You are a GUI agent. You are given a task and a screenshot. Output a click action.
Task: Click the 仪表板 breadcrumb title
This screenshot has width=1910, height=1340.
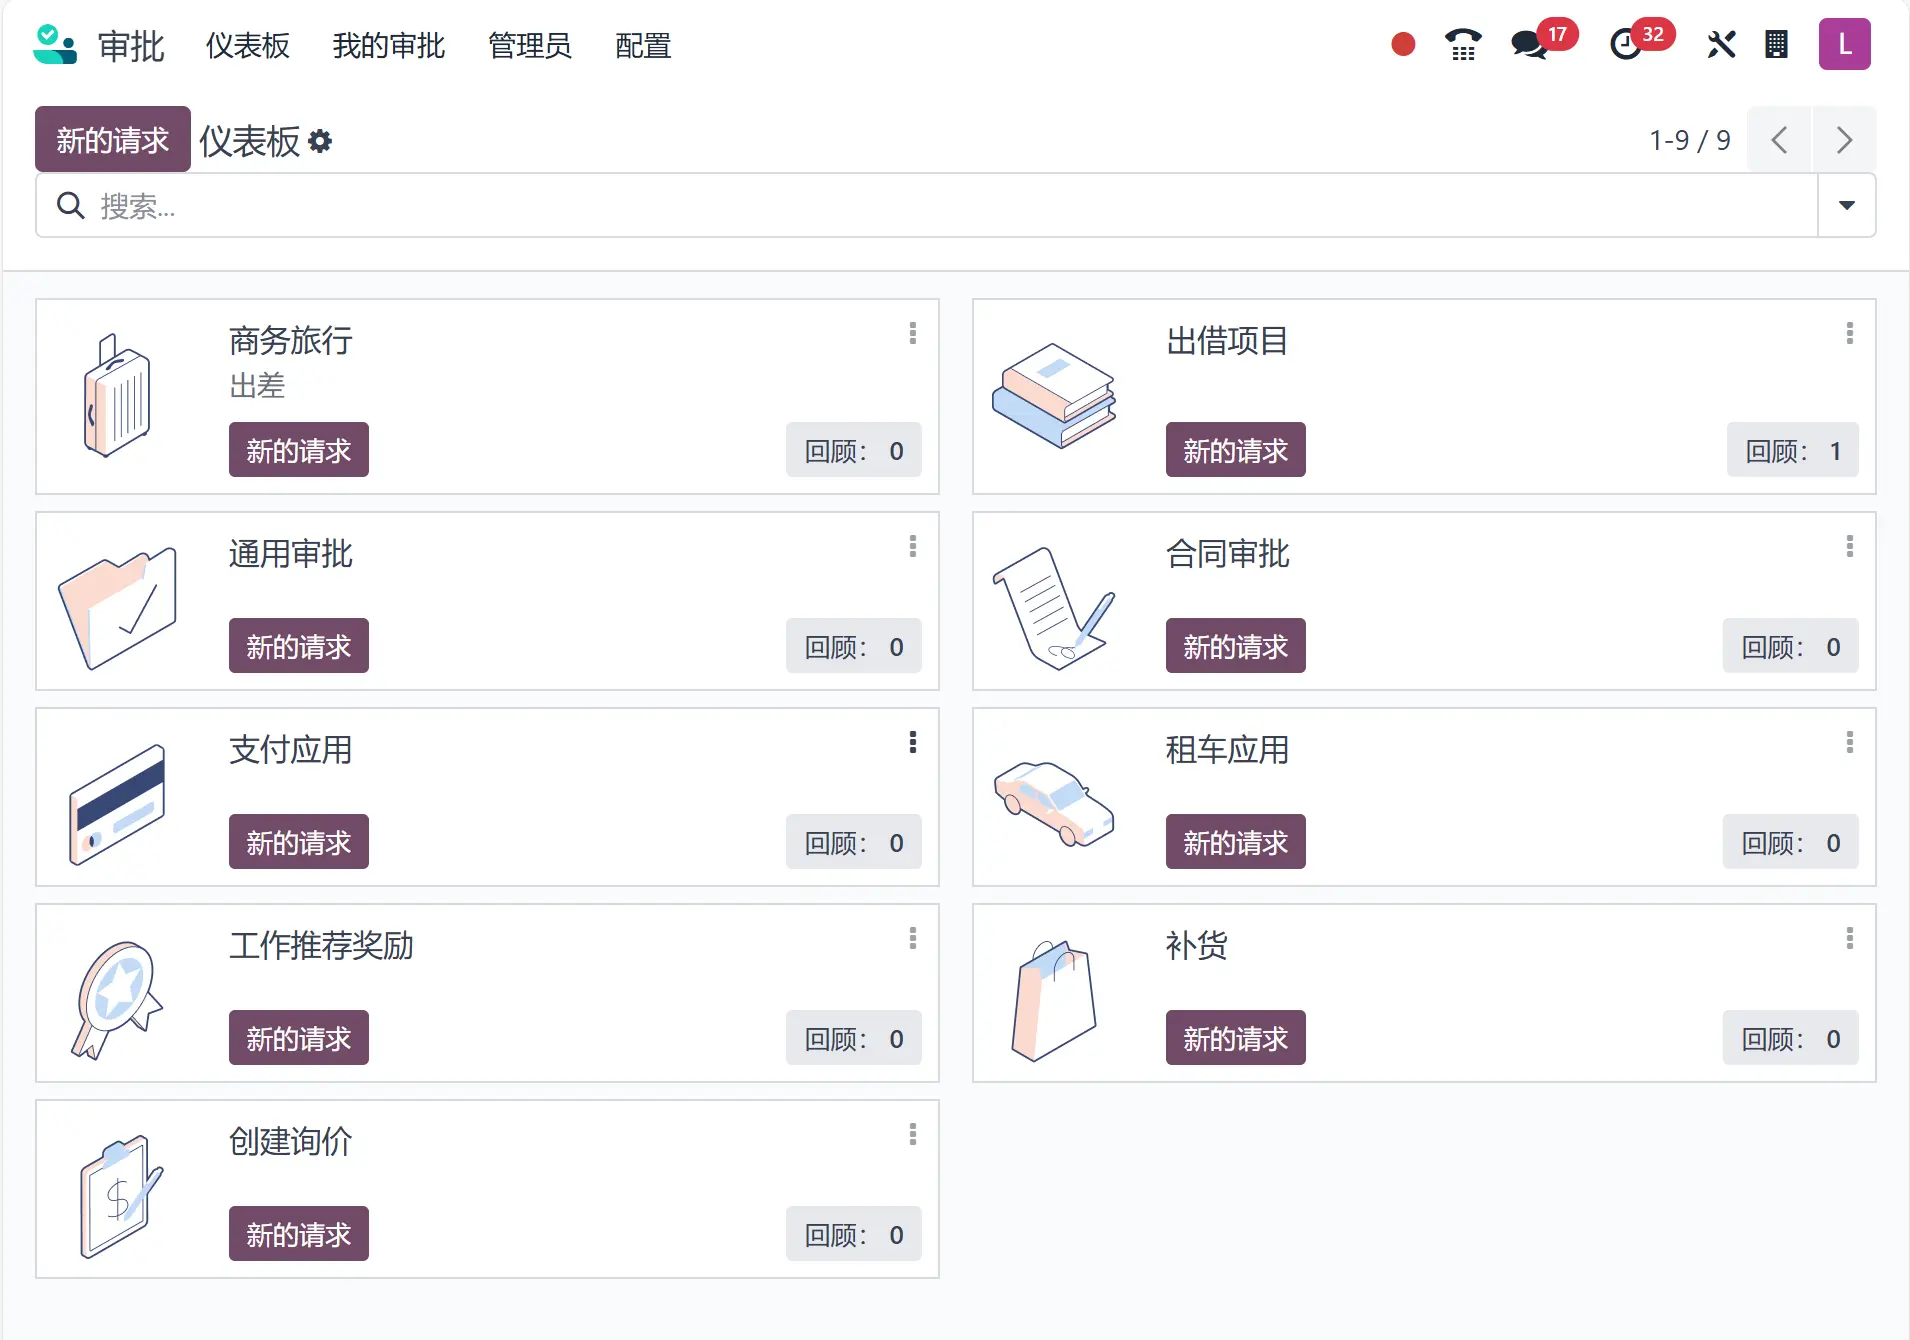point(250,141)
